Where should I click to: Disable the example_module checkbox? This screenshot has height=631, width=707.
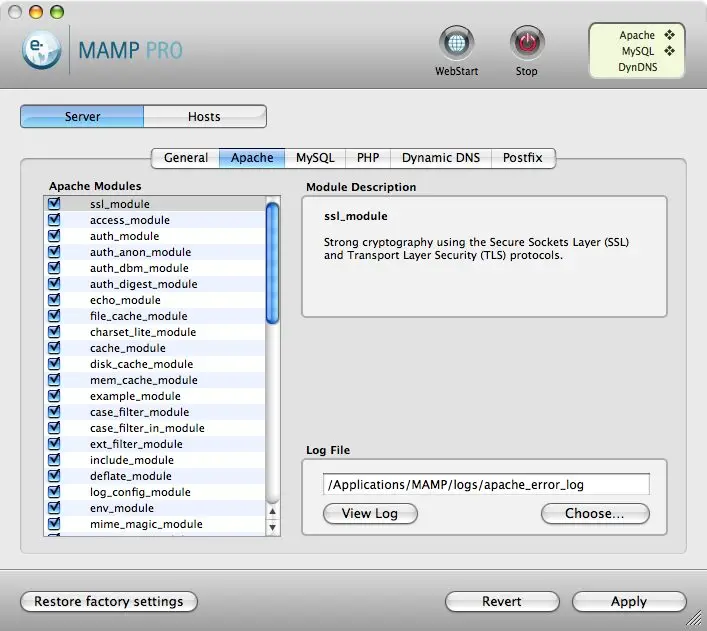point(54,396)
